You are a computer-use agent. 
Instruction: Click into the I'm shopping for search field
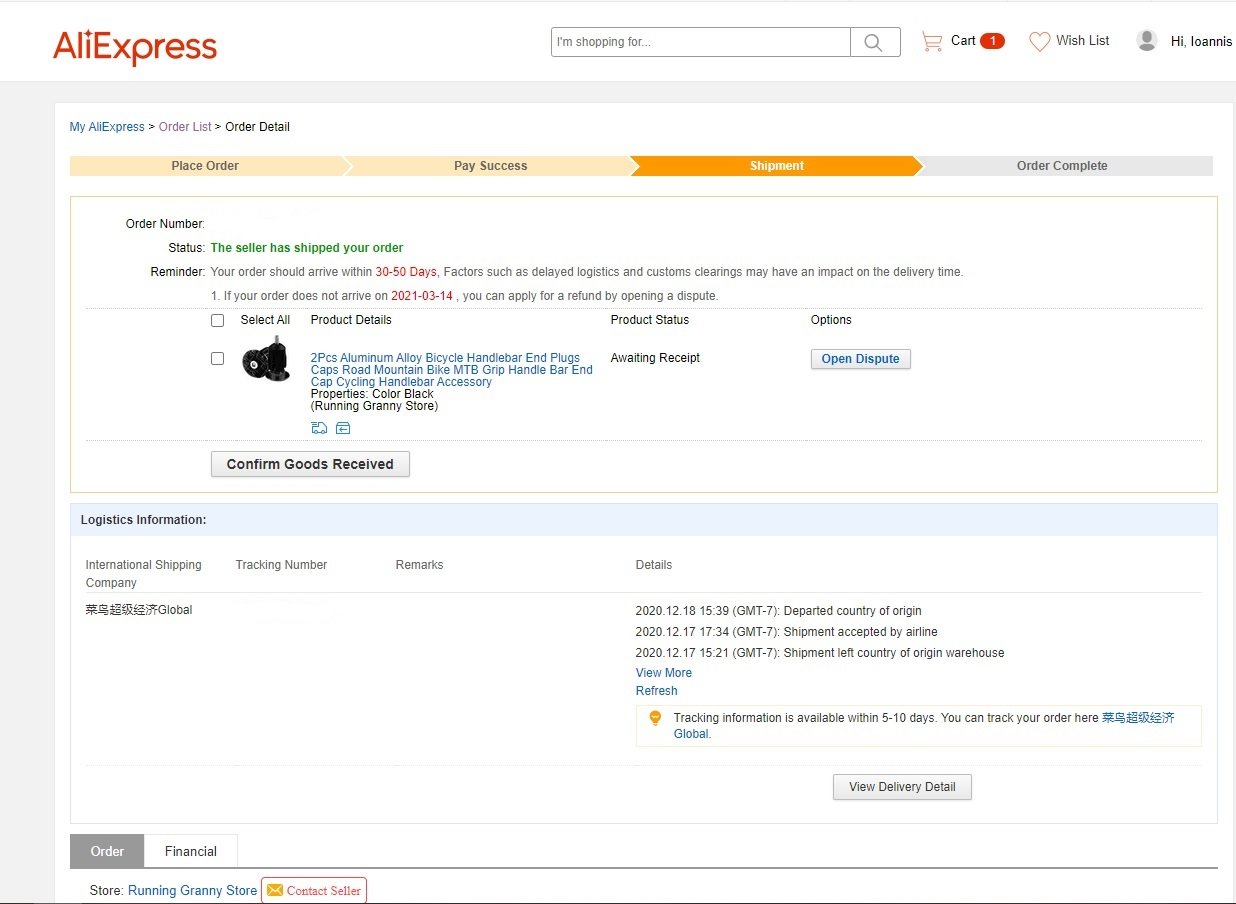(701, 42)
